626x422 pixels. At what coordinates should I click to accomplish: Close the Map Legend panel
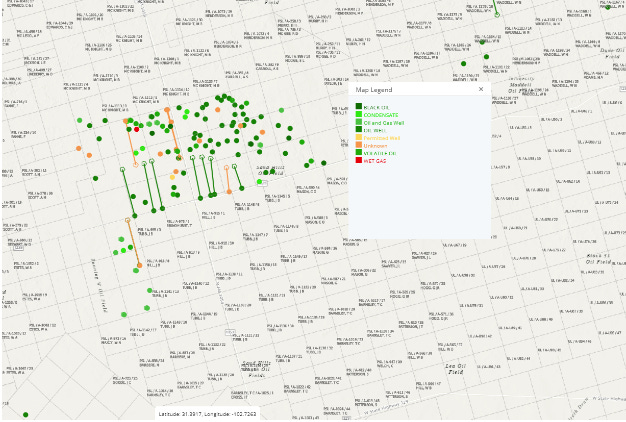(481, 89)
